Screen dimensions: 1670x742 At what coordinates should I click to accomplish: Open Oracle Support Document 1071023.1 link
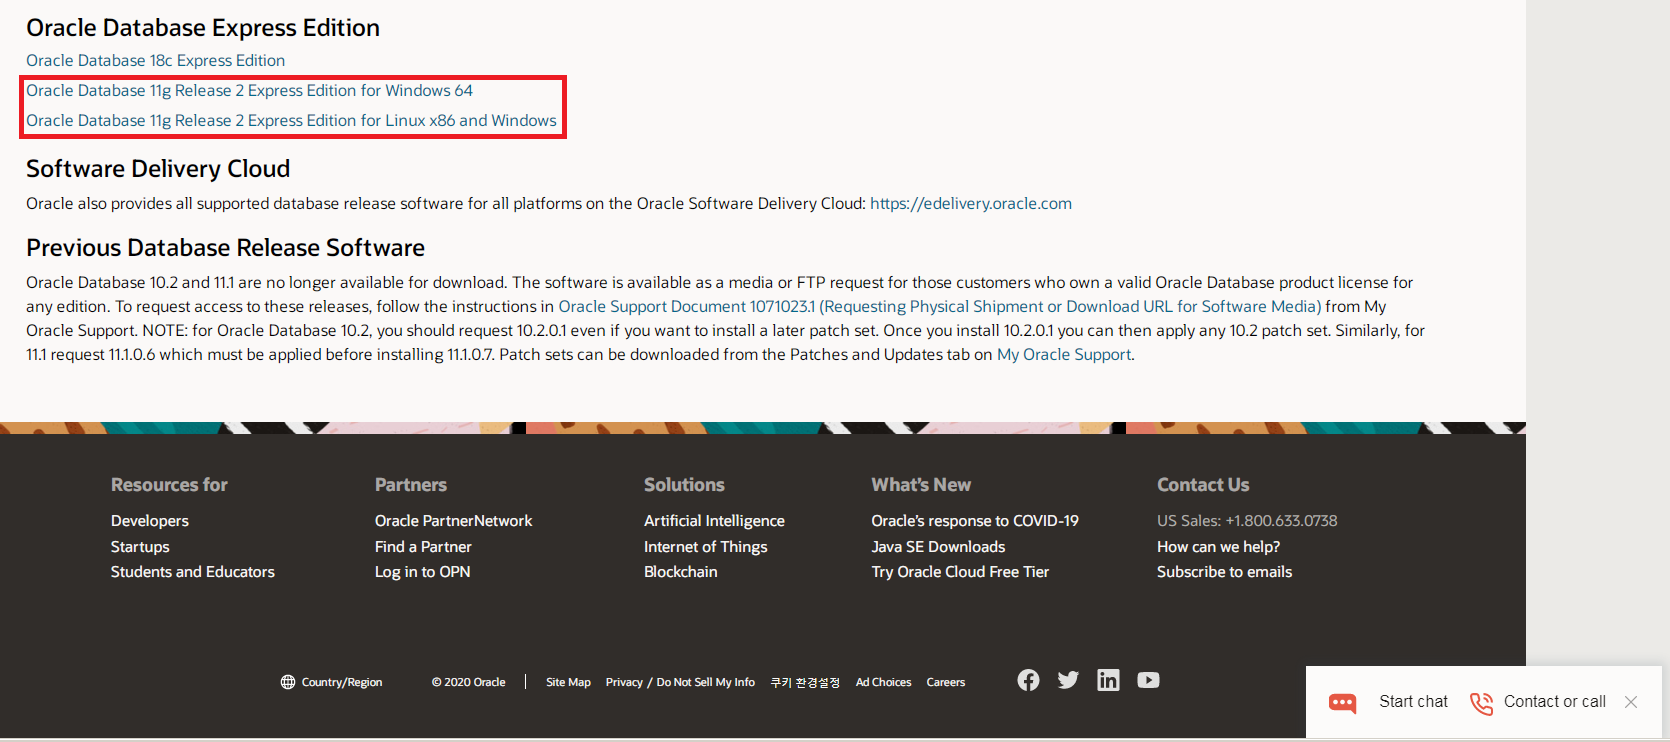[x=940, y=306]
